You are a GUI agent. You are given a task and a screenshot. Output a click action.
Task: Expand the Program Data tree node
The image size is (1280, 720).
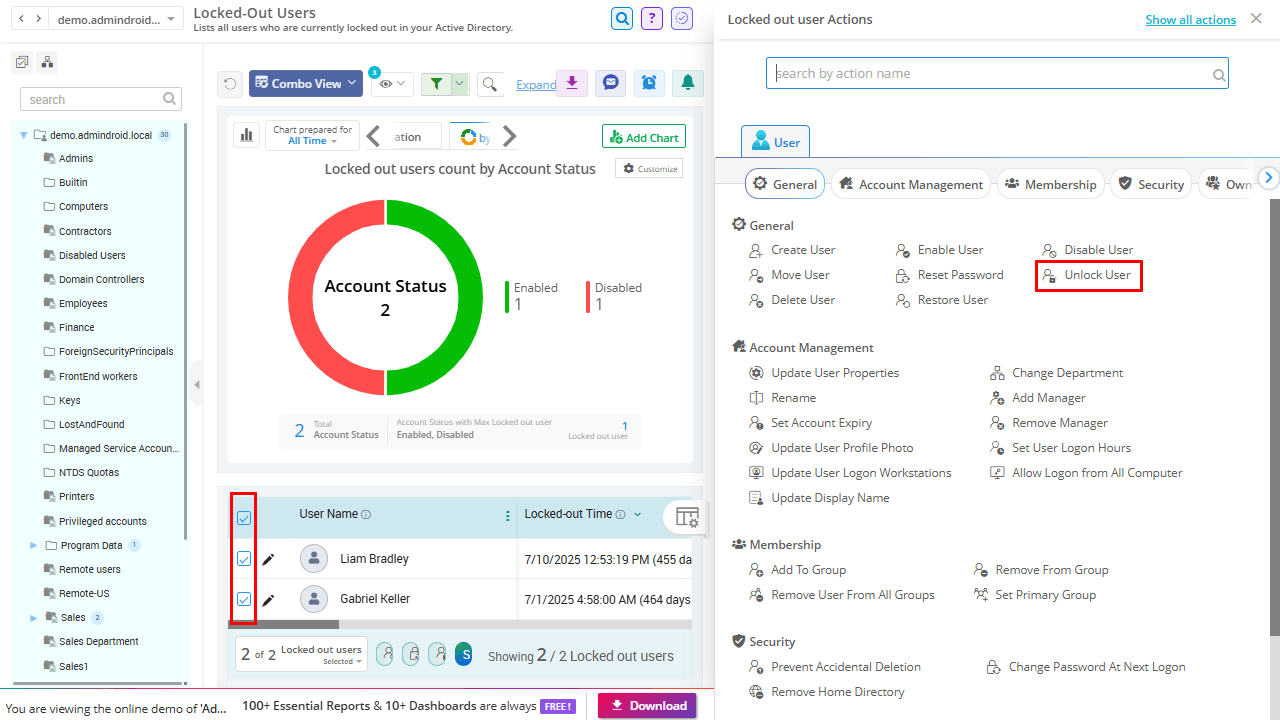(x=34, y=545)
